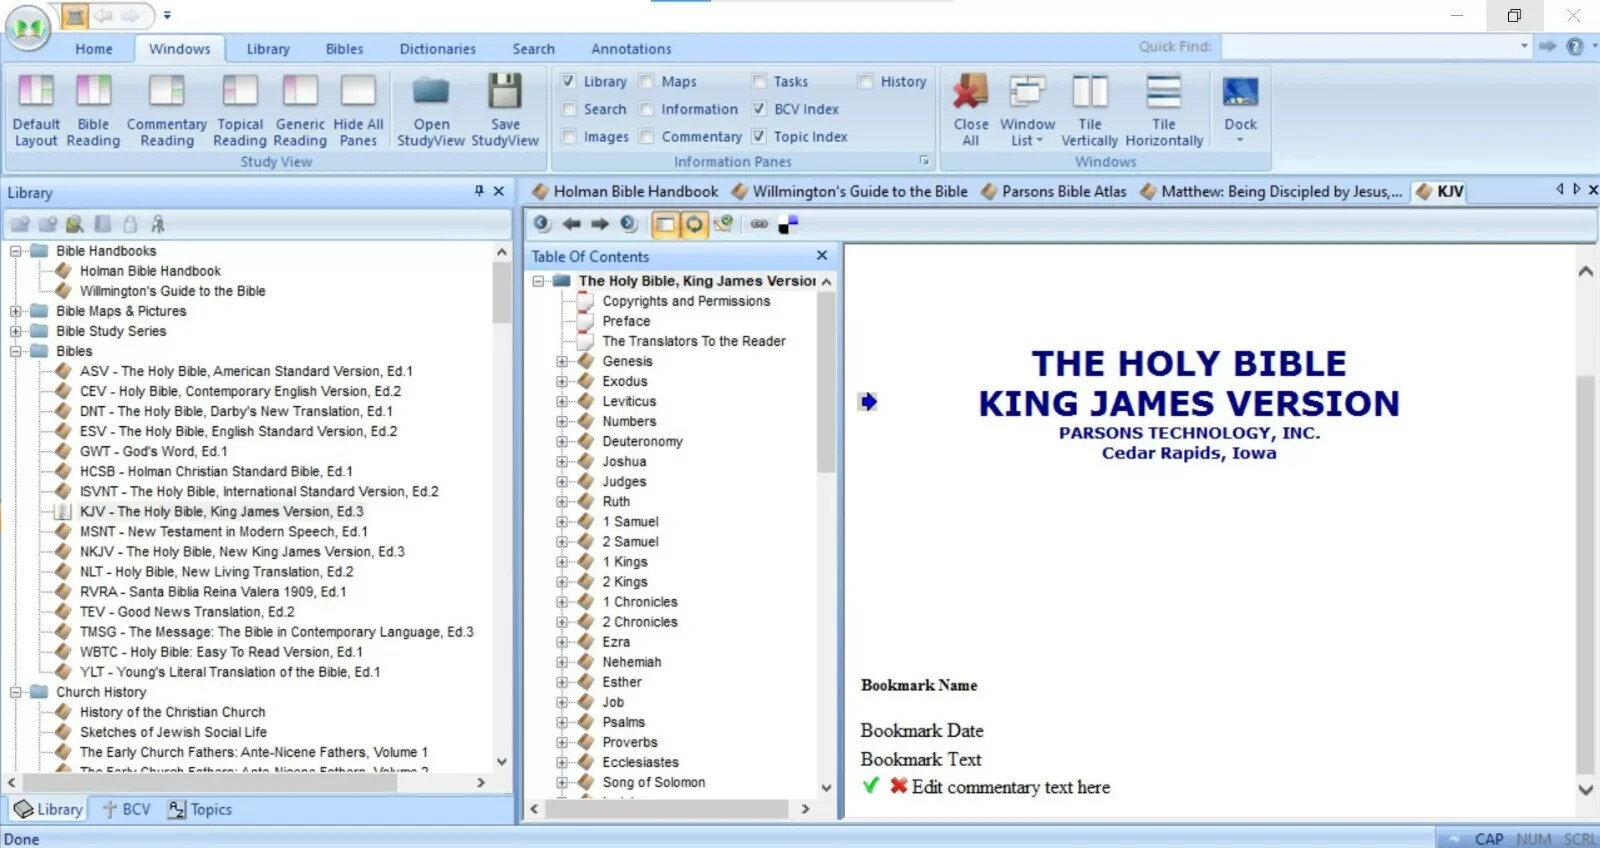Enable the History pane checkbox
Viewport: 1600px width, 848px height.
866,81
